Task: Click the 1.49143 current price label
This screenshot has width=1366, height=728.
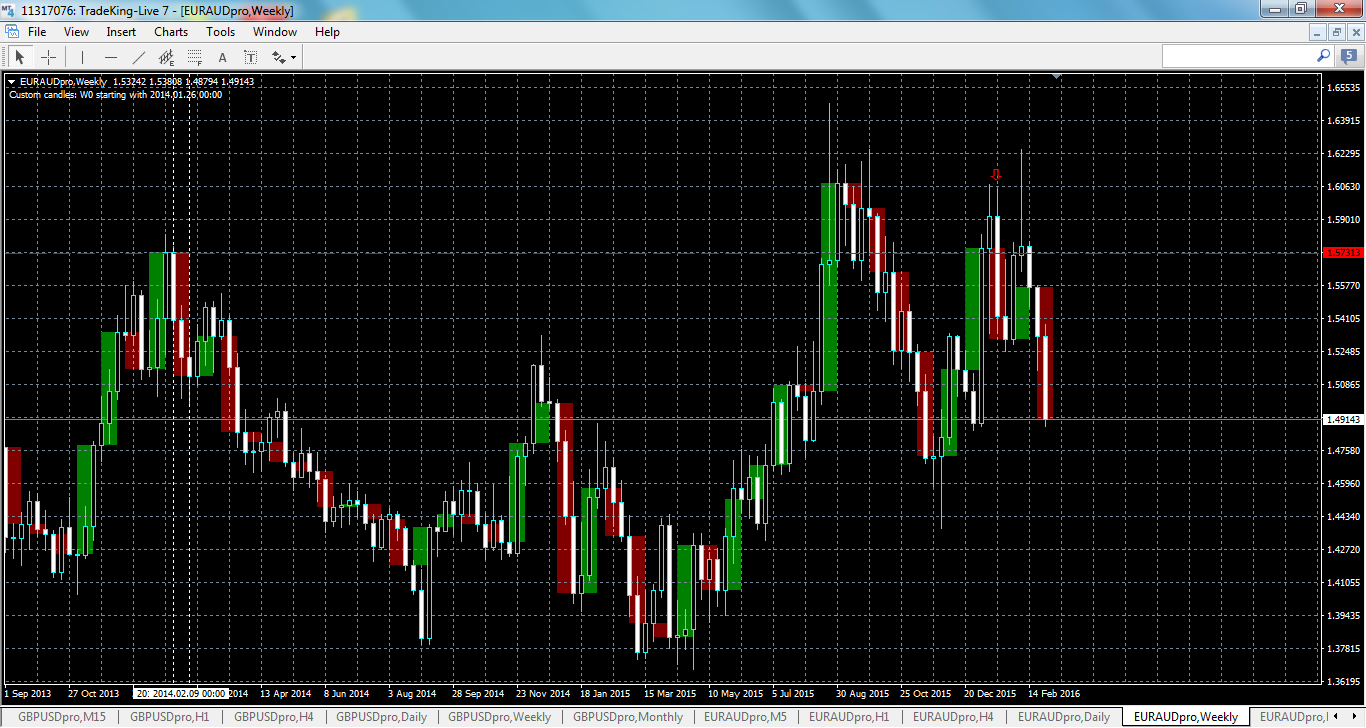Action: (x=1343, y=419)
